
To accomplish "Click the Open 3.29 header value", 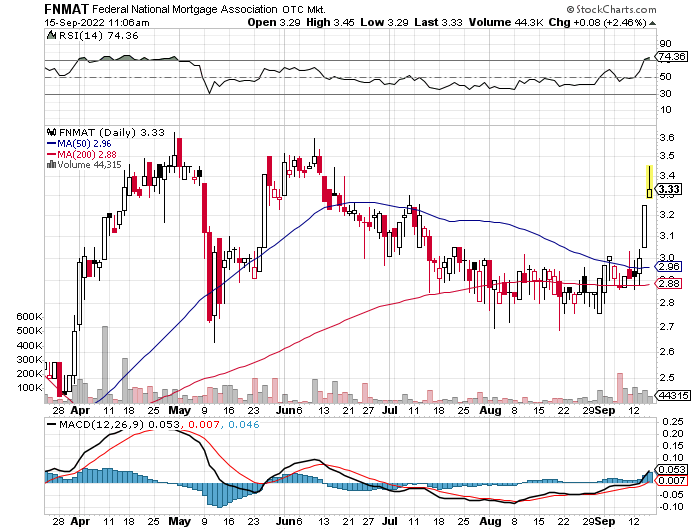I will point(274,22).
